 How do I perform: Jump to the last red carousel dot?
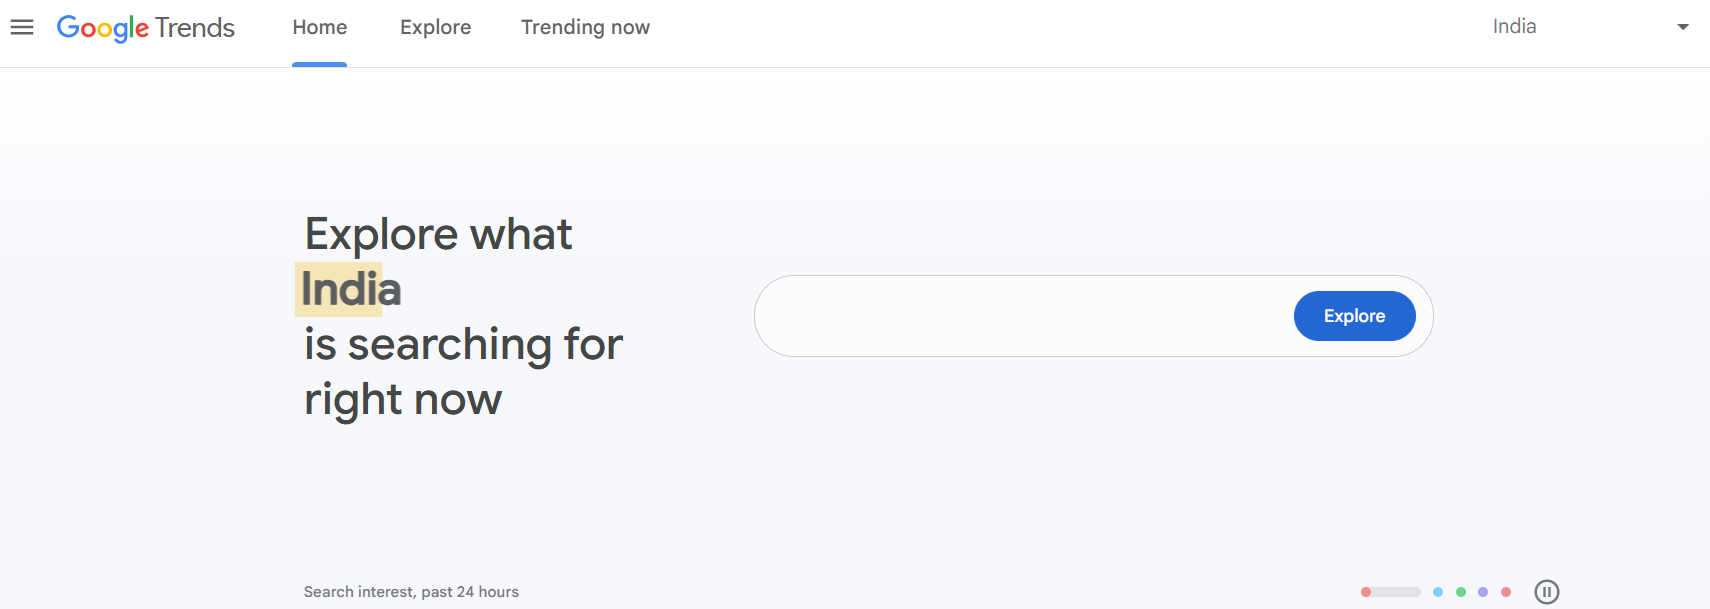pos(1506,592)
